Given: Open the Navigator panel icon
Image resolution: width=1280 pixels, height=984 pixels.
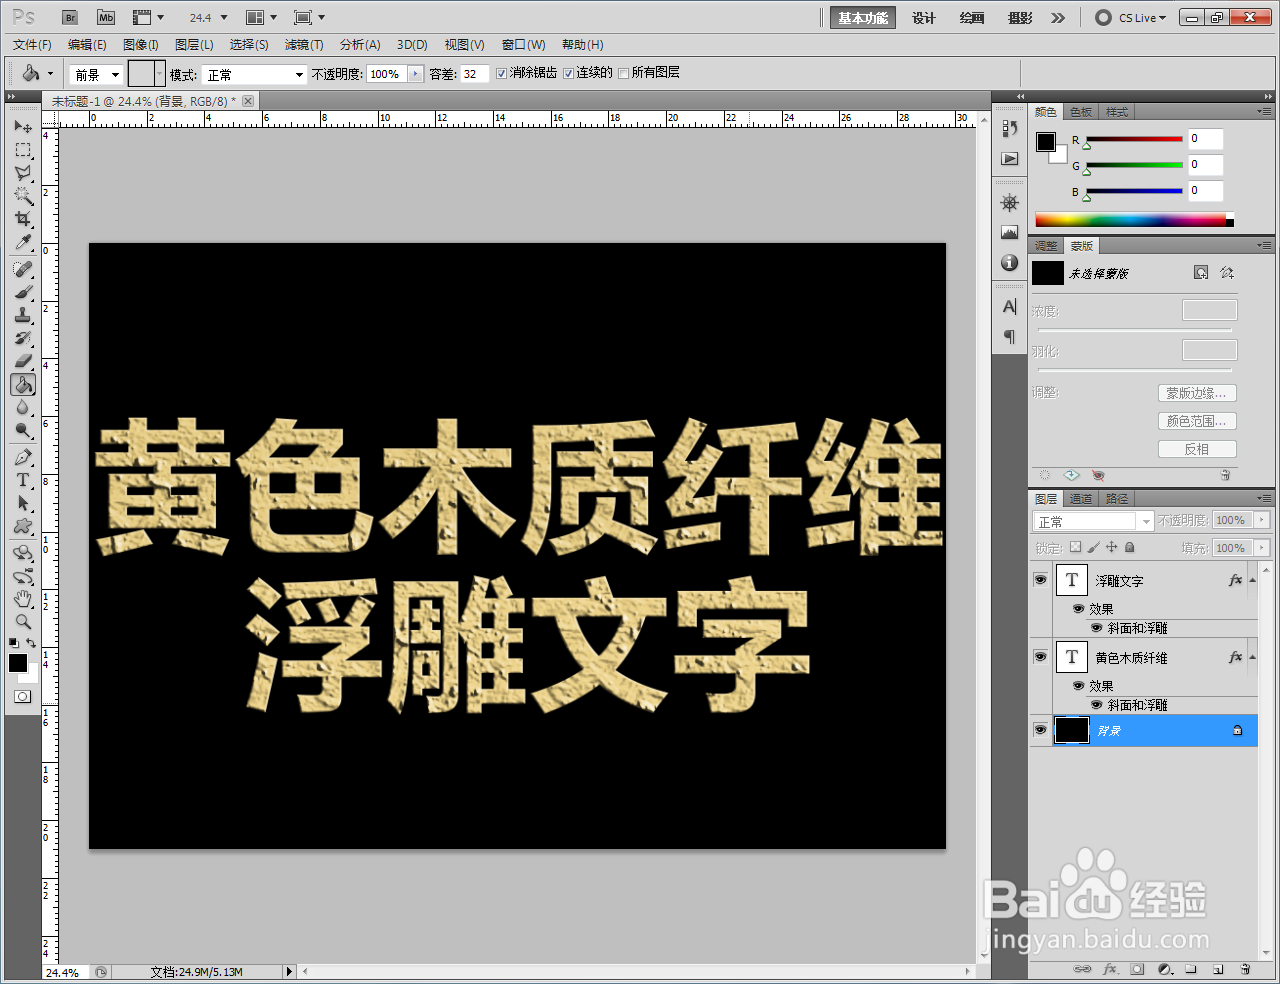Looking at the screenshot, I should point(1010,203).
